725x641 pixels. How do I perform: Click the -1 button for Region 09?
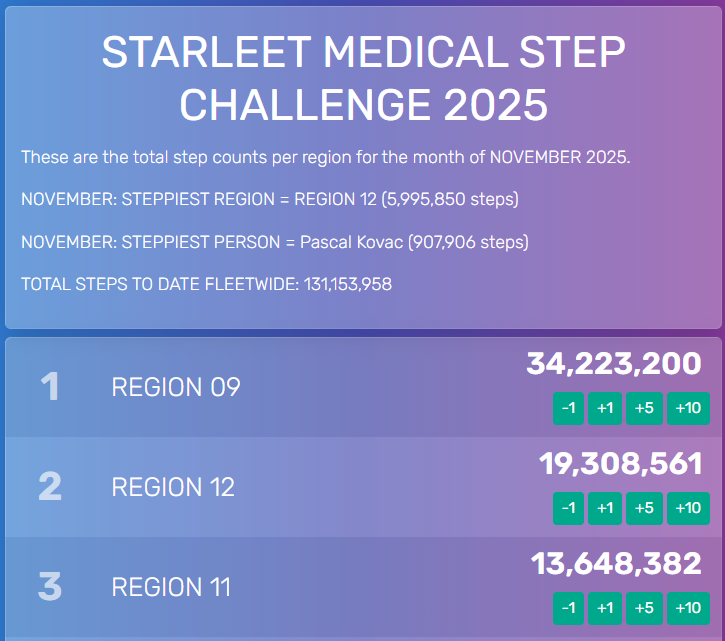coord(569,408)
